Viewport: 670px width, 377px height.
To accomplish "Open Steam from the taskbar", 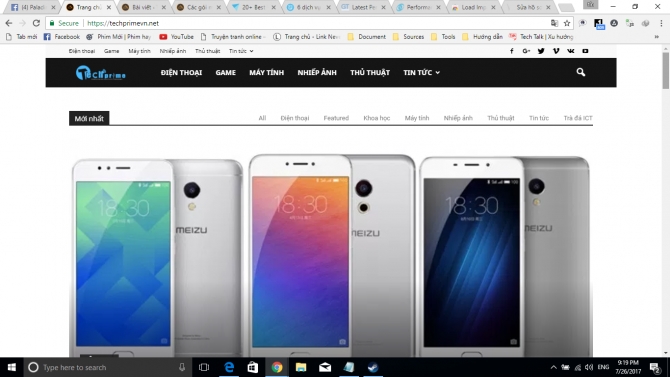I will (x=373, y=367).
